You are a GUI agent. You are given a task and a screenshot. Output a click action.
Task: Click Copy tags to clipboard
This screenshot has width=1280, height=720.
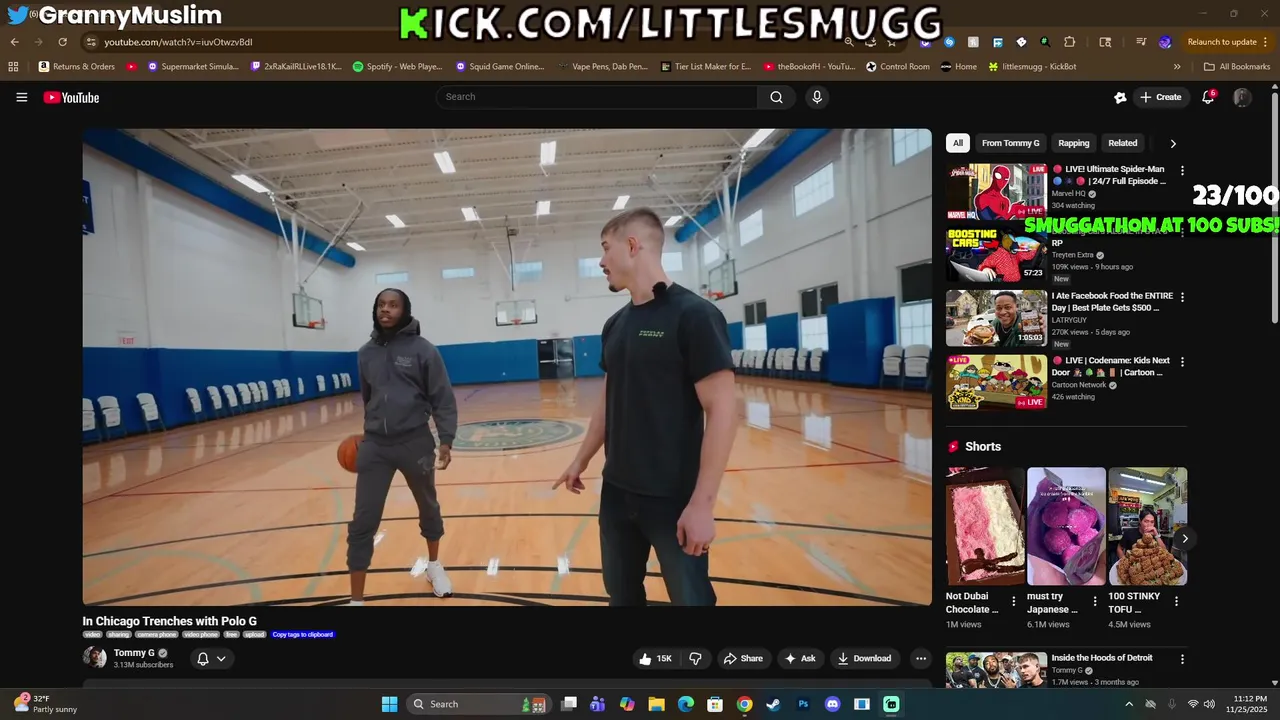click(x=303, y=634)
